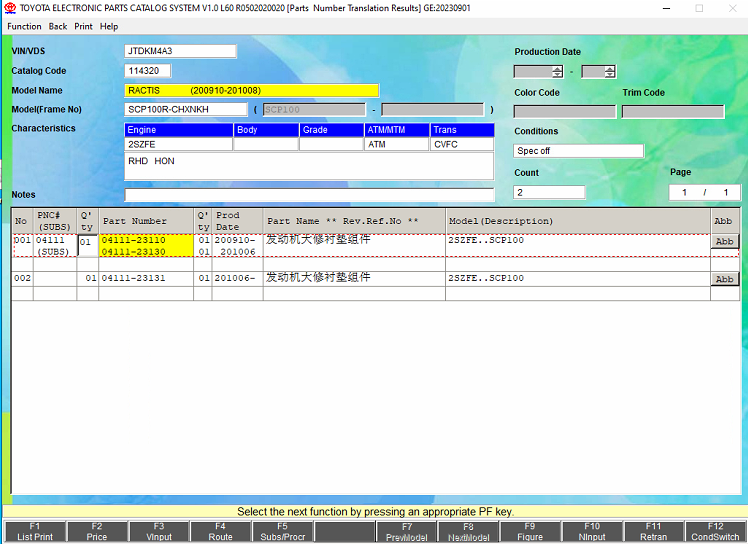
Task: Click the F8 NextModel button
Action: (x=468, y=532)
